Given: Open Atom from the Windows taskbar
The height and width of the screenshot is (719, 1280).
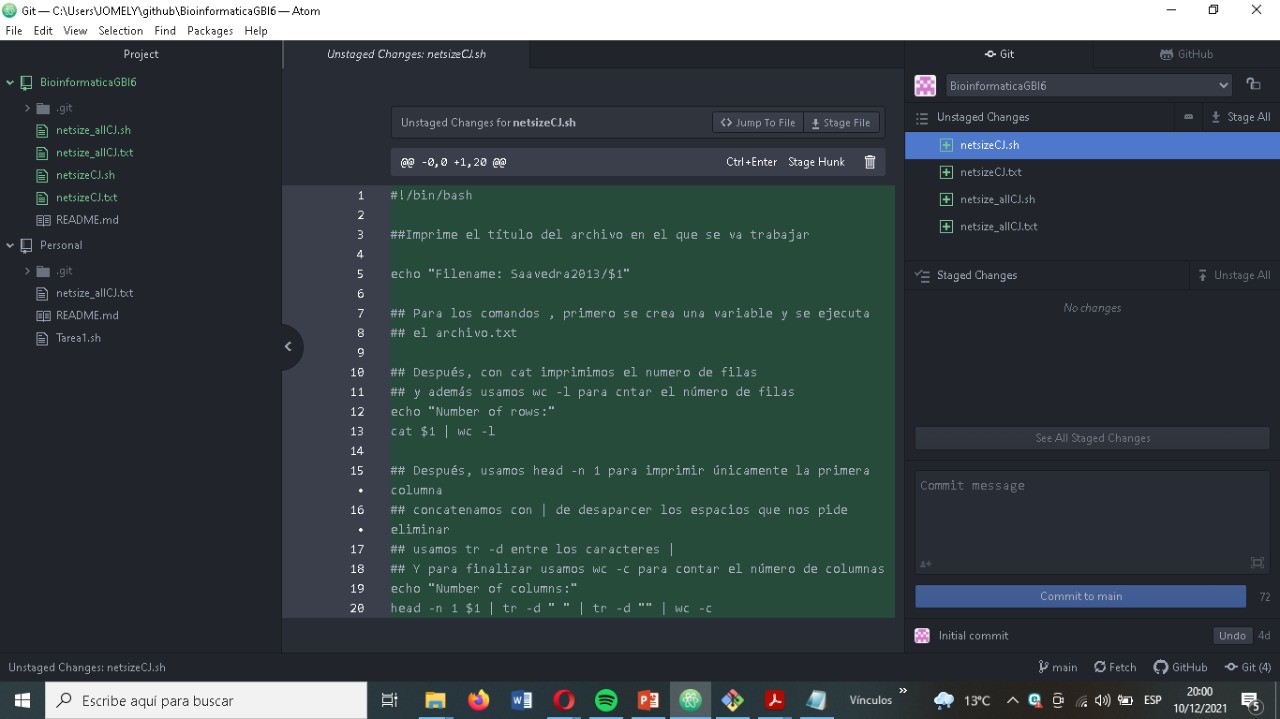Looking at the screenshot, I should 690,700.
